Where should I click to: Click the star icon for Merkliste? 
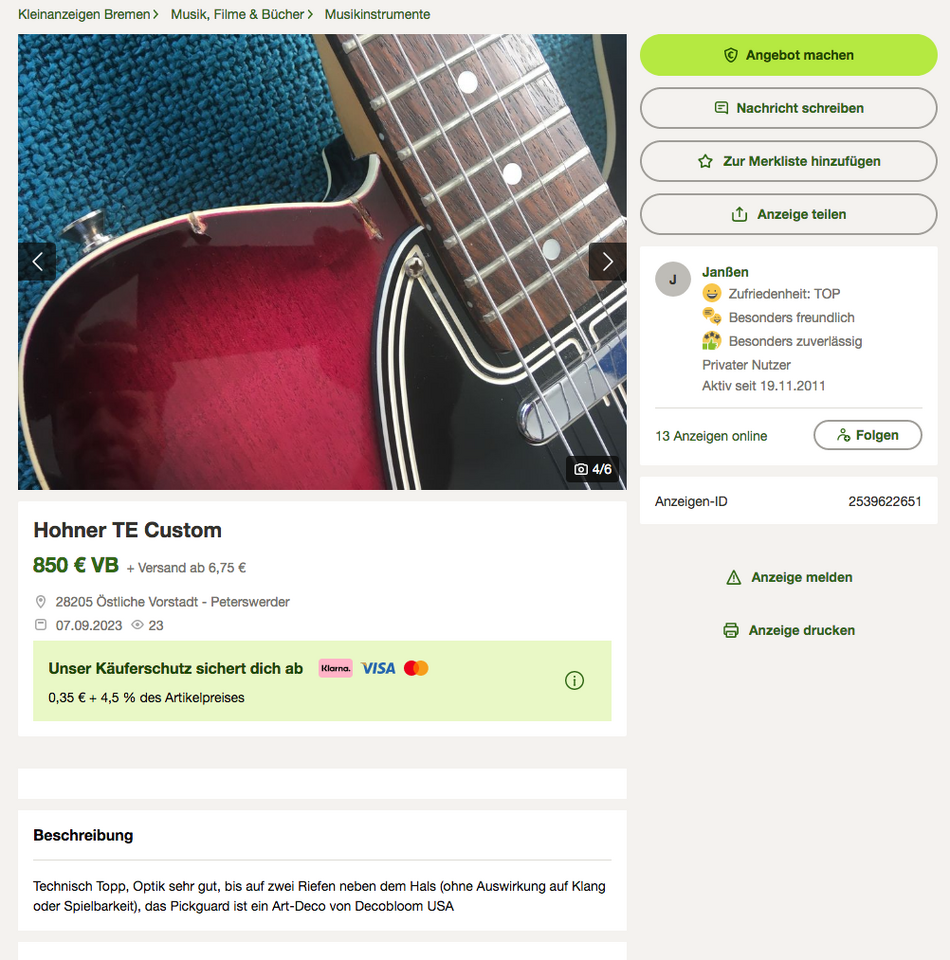coord(705,161)
